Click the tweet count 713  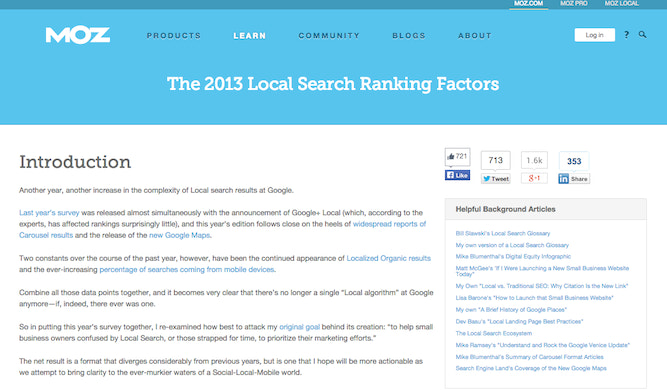pyautogui.click(x=496, y=160)
